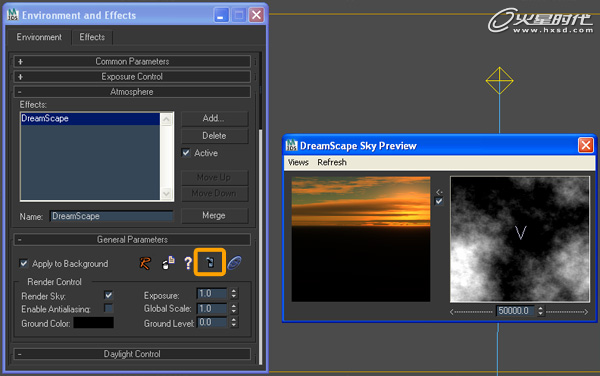Screen dimensions: 600x376
Task: Click the Merge button
Action: (214, 216)
